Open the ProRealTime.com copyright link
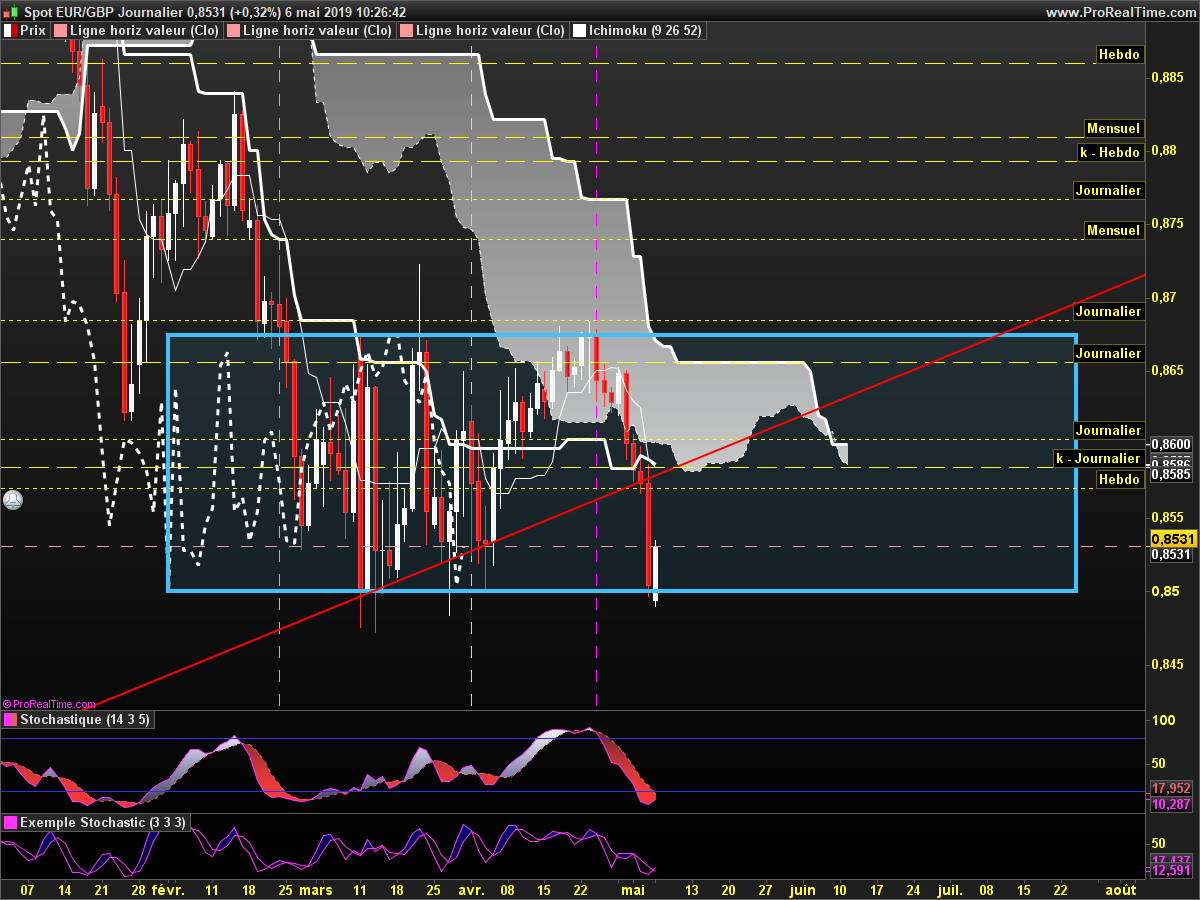 tap(50, 704)
